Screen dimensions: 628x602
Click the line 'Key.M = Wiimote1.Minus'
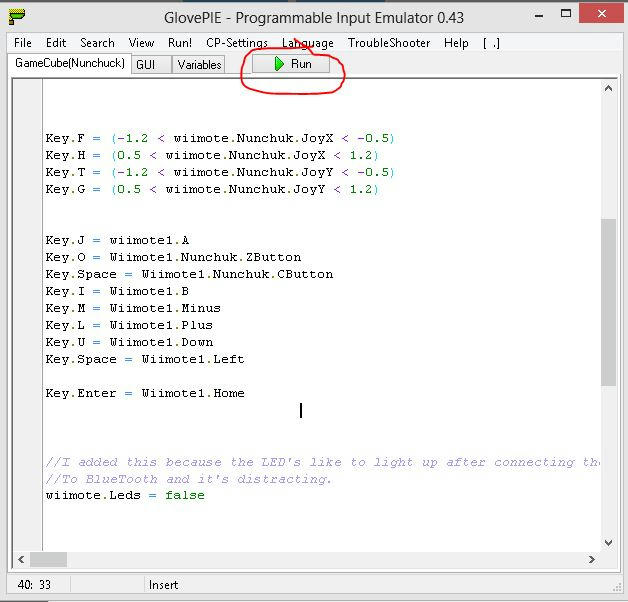pos(133,308)
